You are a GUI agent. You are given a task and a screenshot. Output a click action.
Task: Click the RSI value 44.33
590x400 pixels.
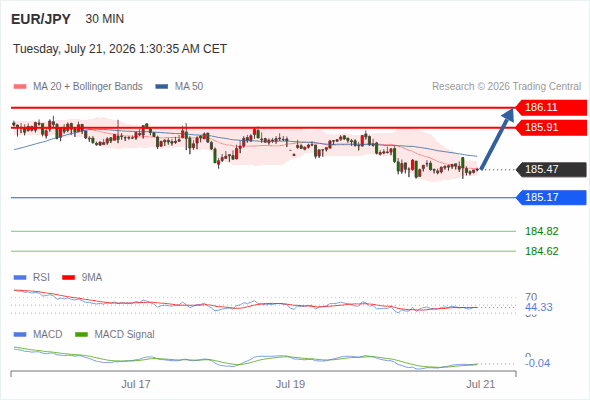point(539,307)
